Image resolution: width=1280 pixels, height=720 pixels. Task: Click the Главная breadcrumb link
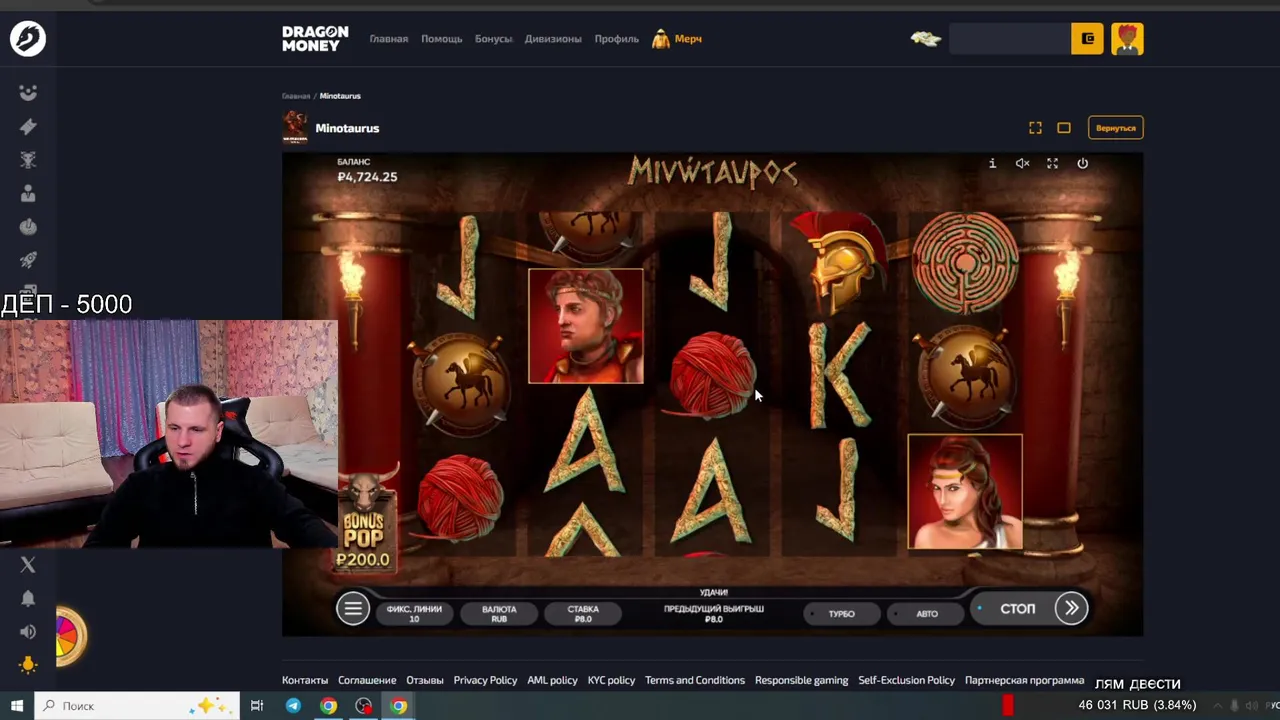pyautogui.click(x=295, y=96)
